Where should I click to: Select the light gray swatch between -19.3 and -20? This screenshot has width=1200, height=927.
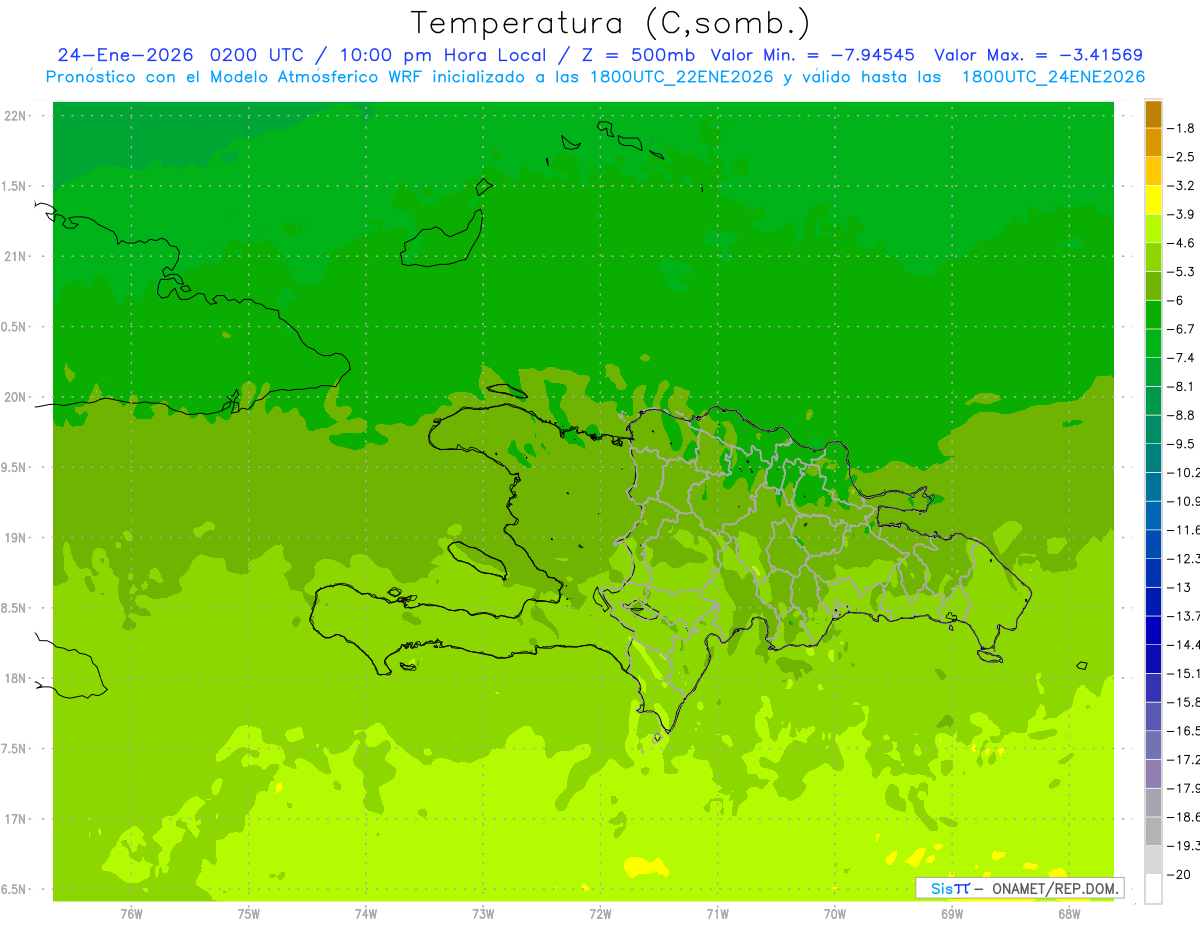[1153, 860]
